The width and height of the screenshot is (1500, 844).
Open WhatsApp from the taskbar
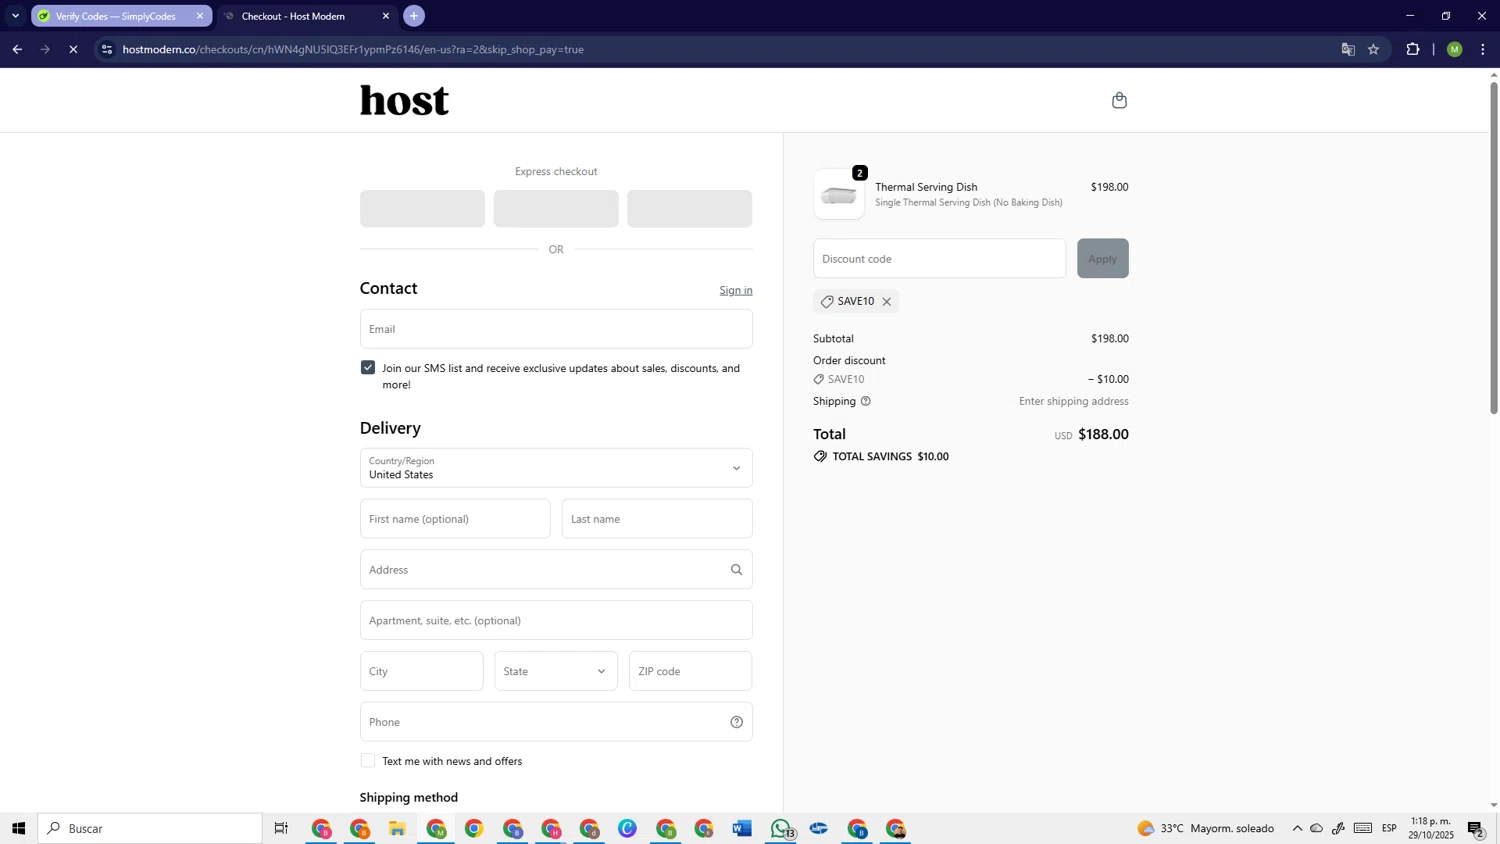pyautogui.click(x=781, y=828)
